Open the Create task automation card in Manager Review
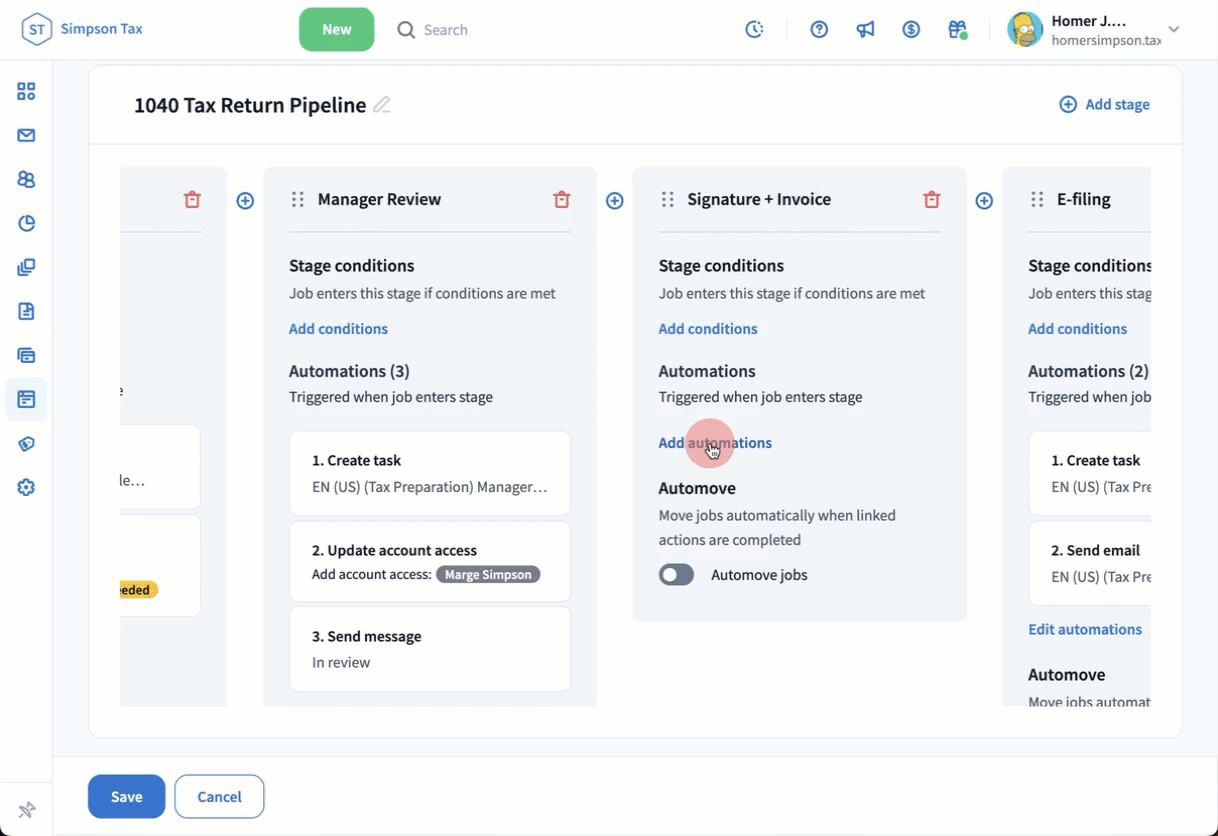This screenshot has height=836, width=1218. 429,474
